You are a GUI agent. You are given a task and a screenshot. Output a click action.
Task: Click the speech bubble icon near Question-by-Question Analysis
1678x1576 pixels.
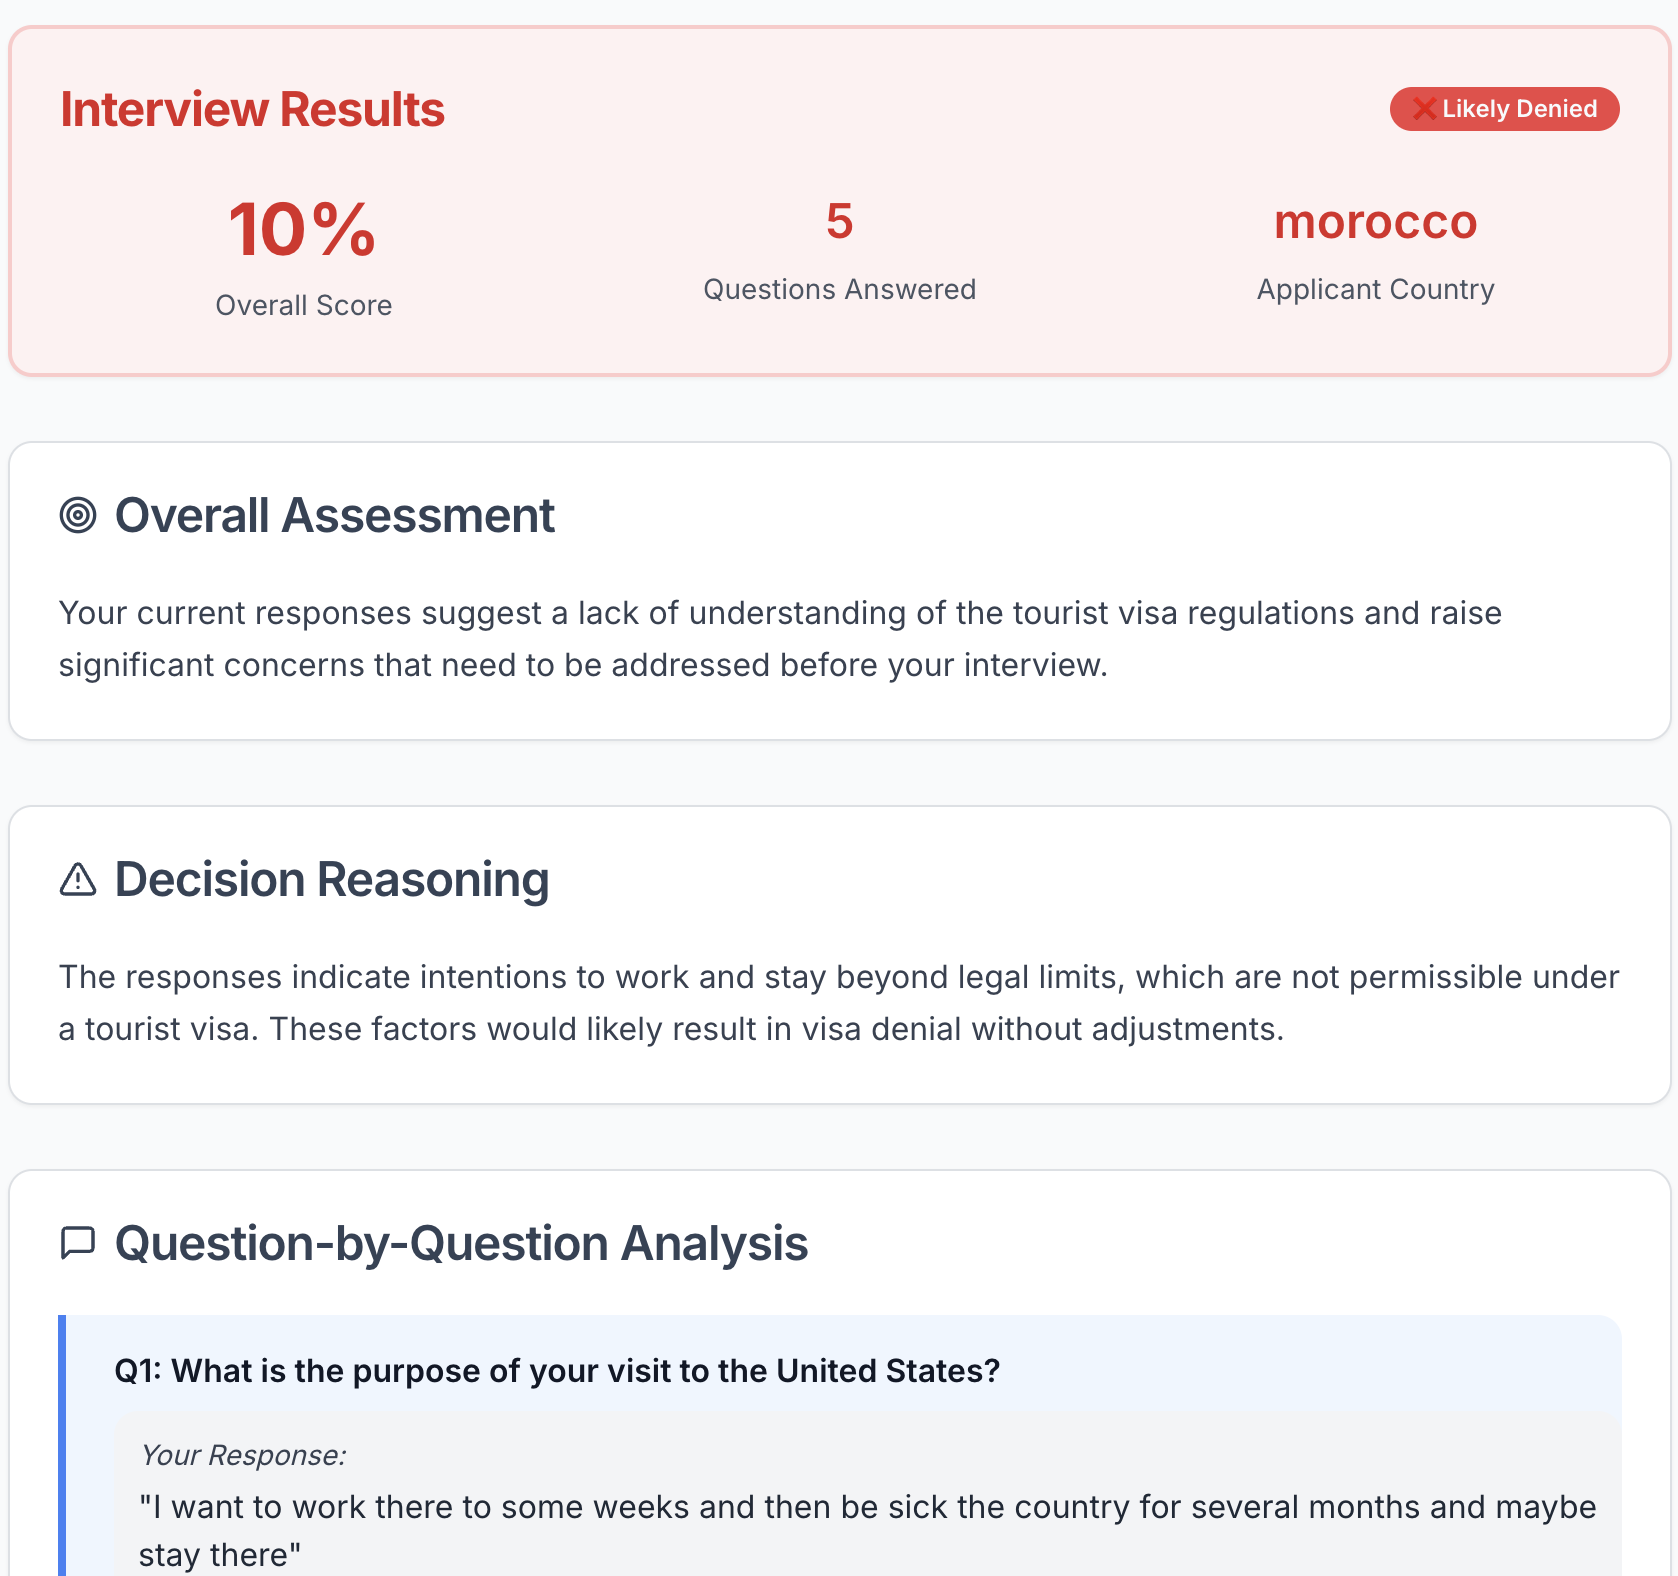pyautogui.click(x=78, y=1245)
